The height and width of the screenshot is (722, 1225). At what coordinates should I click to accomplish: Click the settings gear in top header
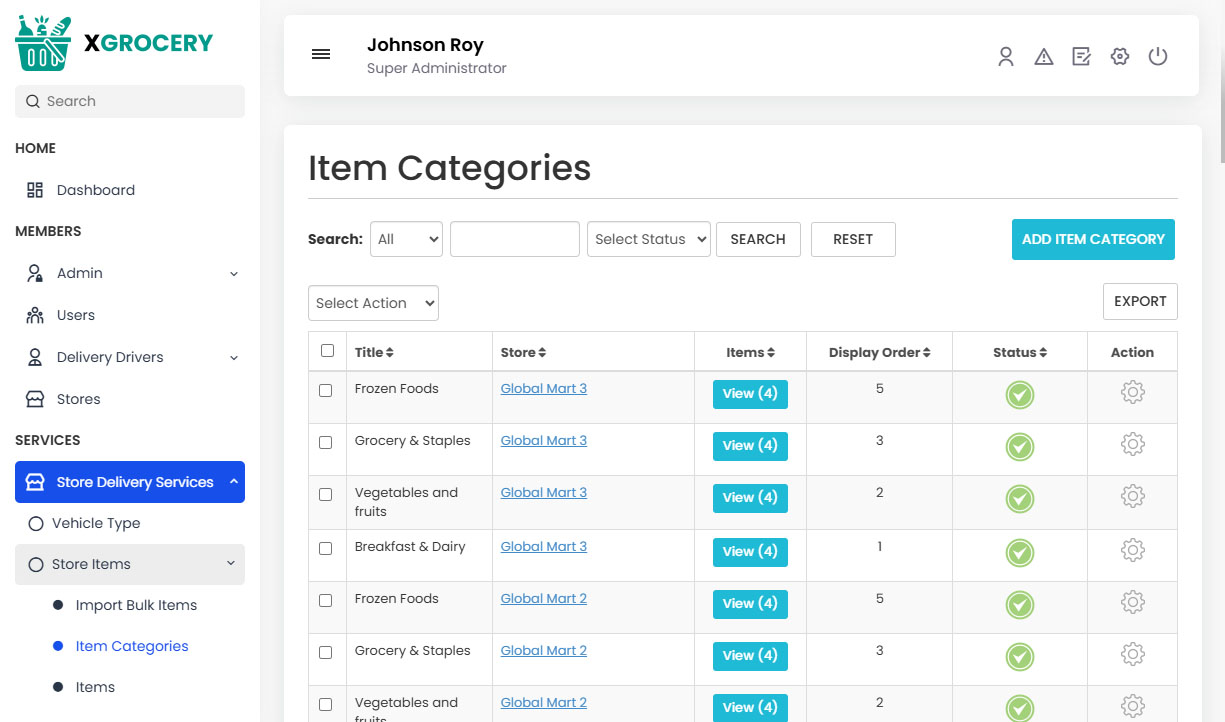click(x=1119, y=57)
